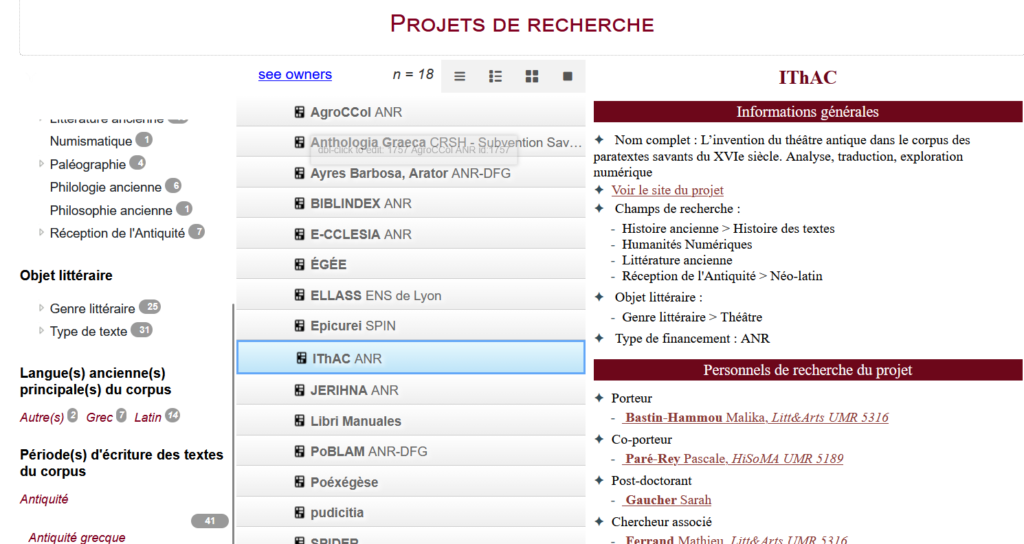The image size is (1024, 544).
Task: Expand the Type de texte node
Action: click(x=41, y=330)
